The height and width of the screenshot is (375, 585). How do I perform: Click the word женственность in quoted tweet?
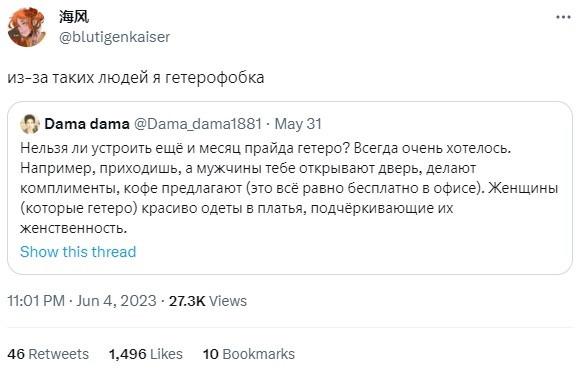click(x=73, y=228)
